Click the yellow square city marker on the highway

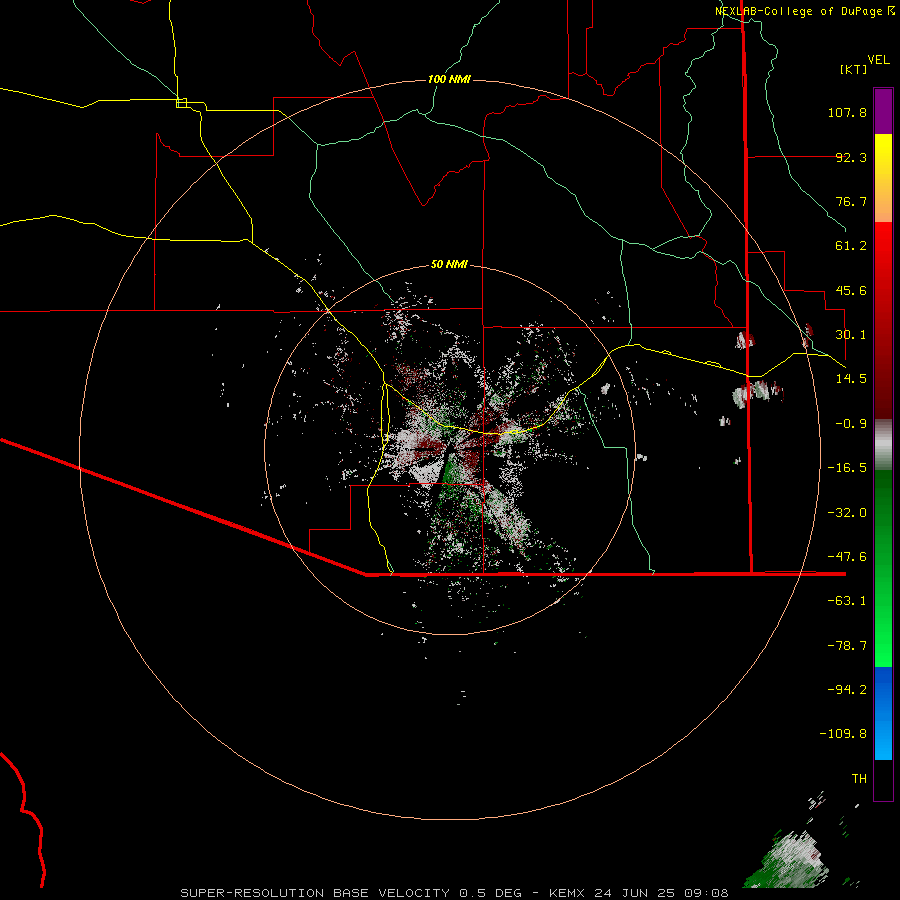click(181, 103)
